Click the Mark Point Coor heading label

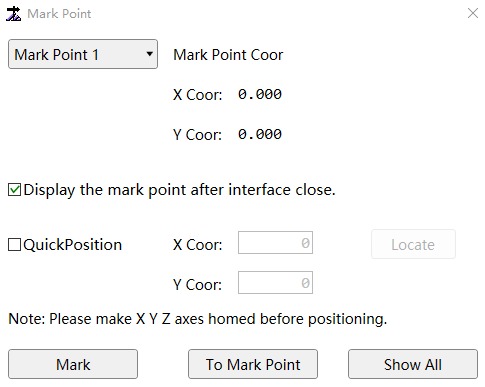click(x=228, y=55)
